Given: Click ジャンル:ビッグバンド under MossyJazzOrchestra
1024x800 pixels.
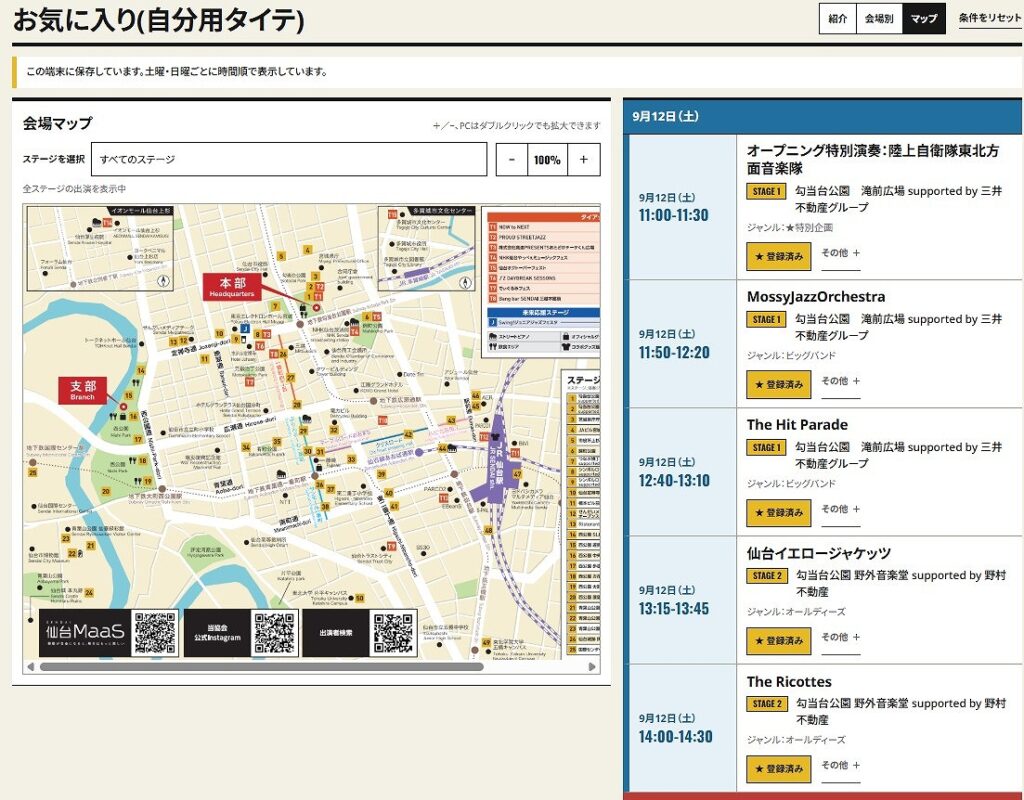Looking at the screenshot, I should click(x=791, y=355).
